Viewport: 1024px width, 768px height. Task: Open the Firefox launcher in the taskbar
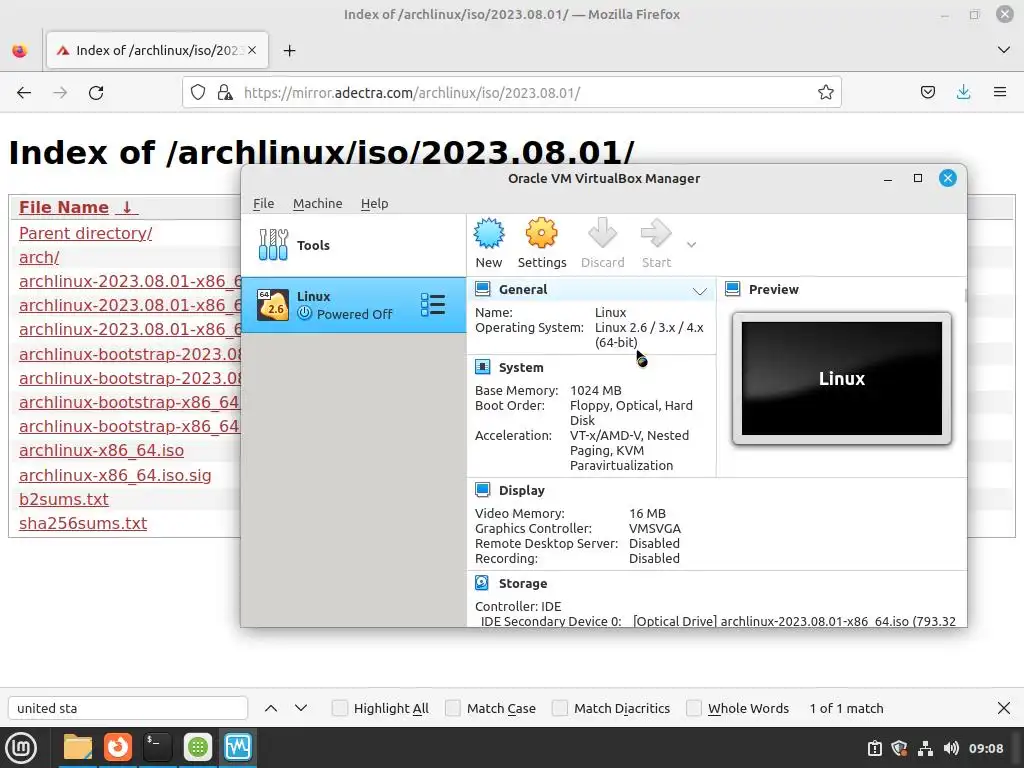click(x=118, y=747)
